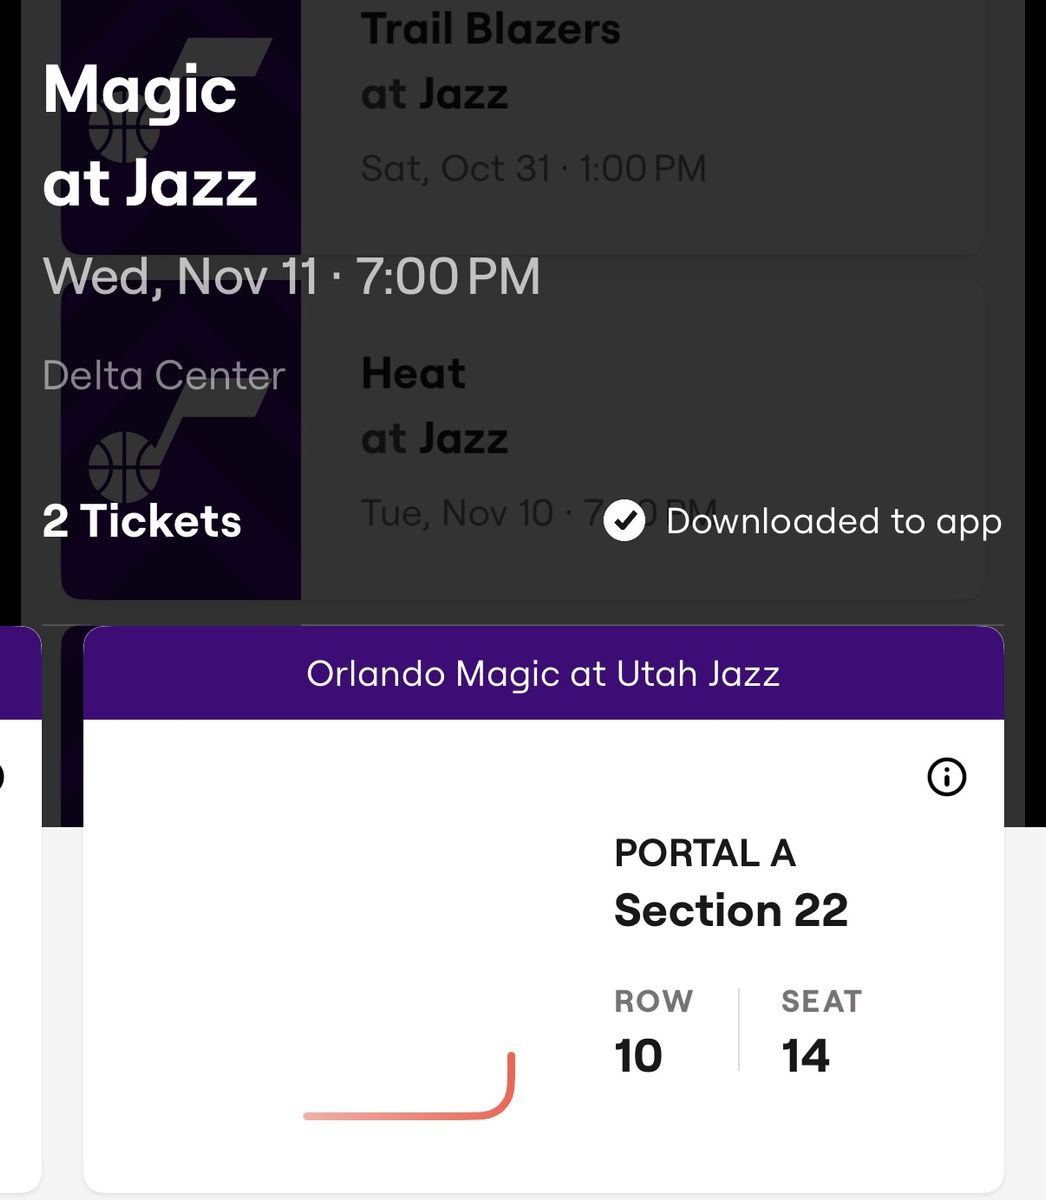Image resolution: width=1046 pixels, height=1200 pixels.
Task: Tap the Wed, Nov 11 7:00 PM date
Action: (x=291, y=276)
